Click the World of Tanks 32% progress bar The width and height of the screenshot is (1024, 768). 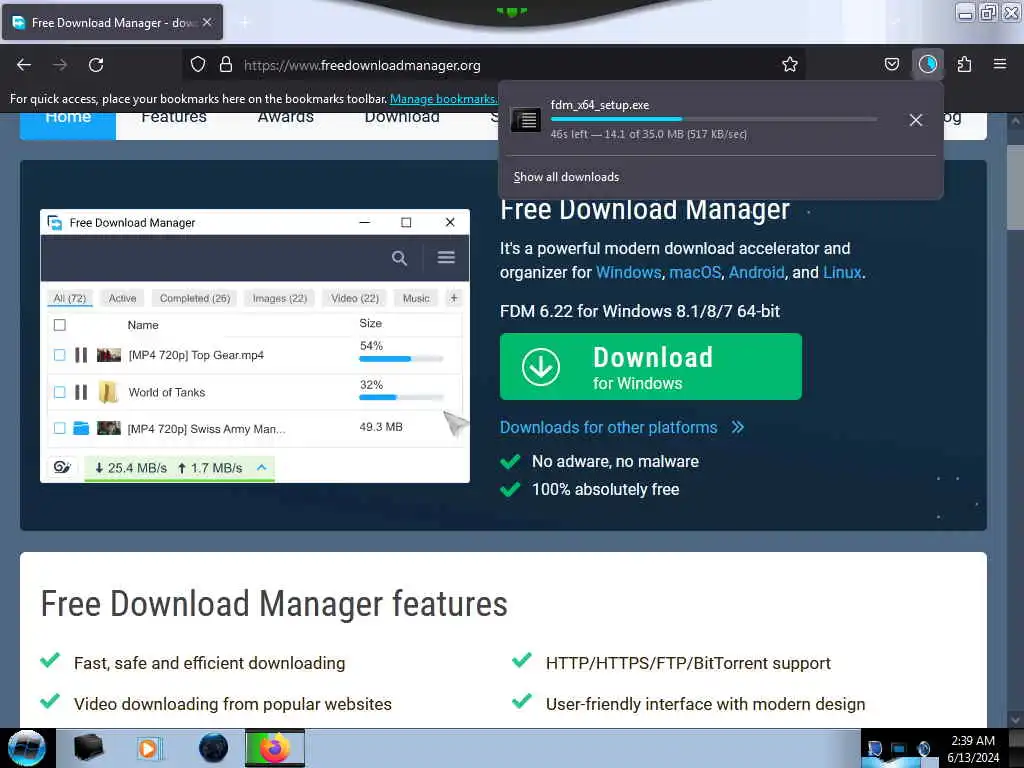tap(401, 397)
